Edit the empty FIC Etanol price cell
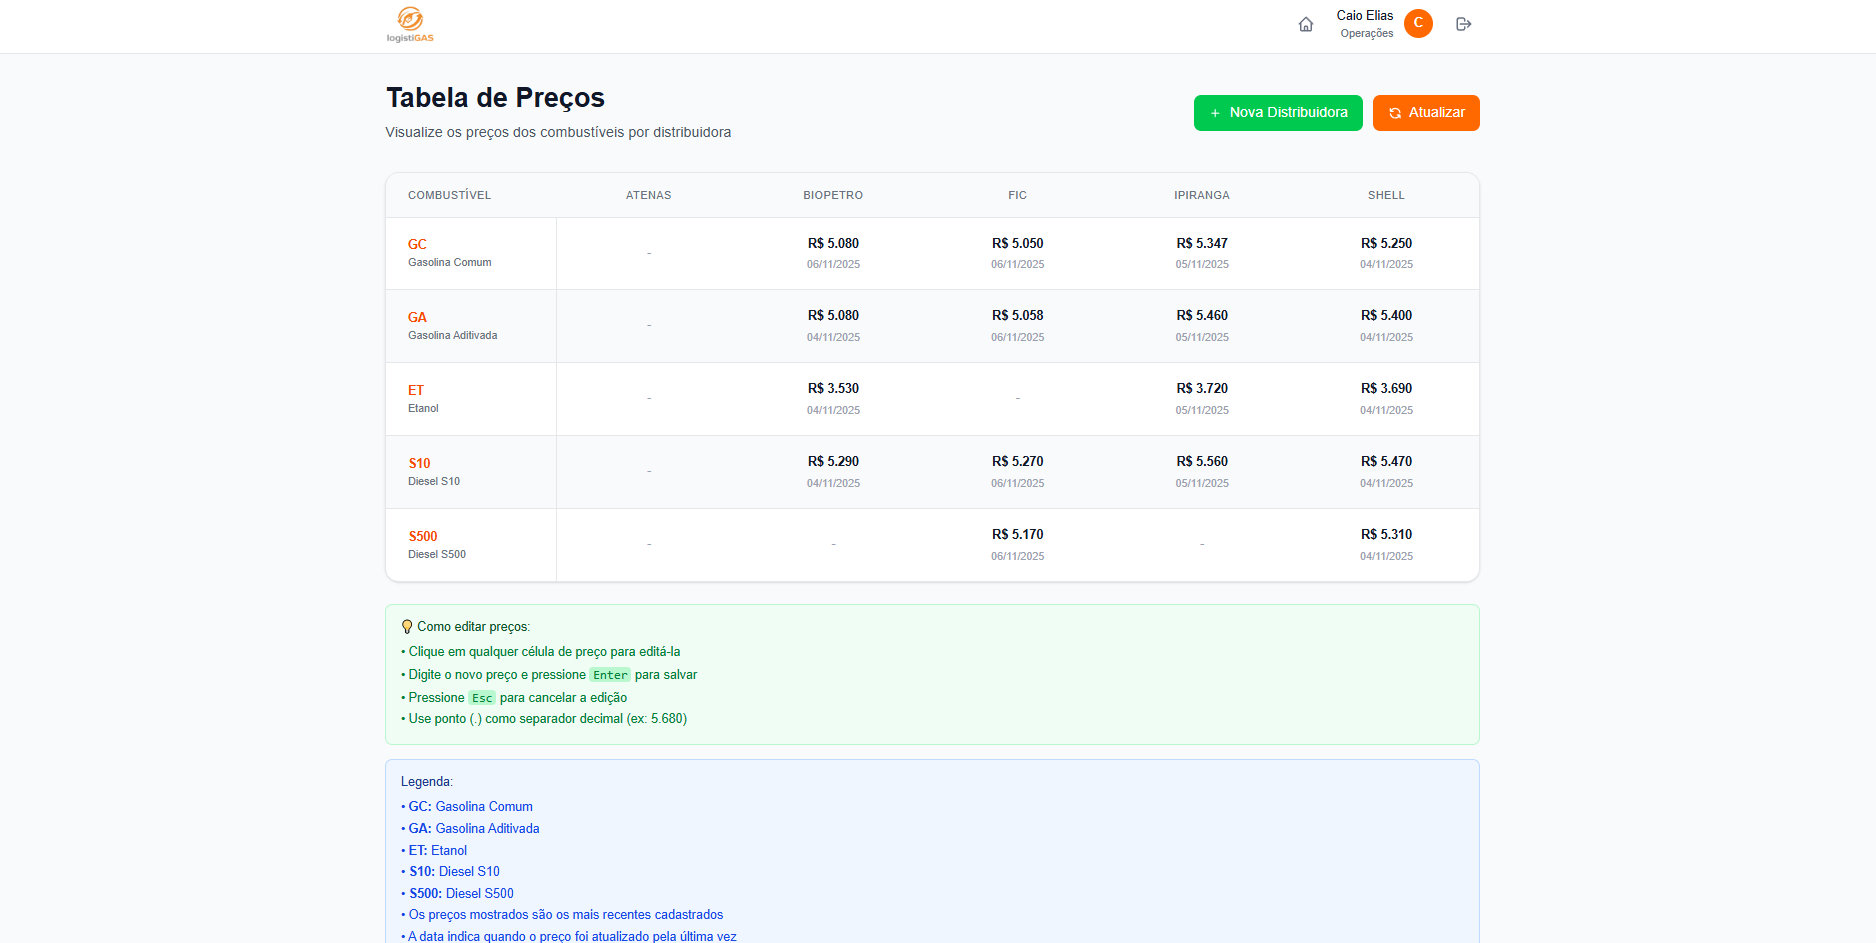Image resolution: width=1876 pixels, height=943 pixels. (x=1017, y=399)
